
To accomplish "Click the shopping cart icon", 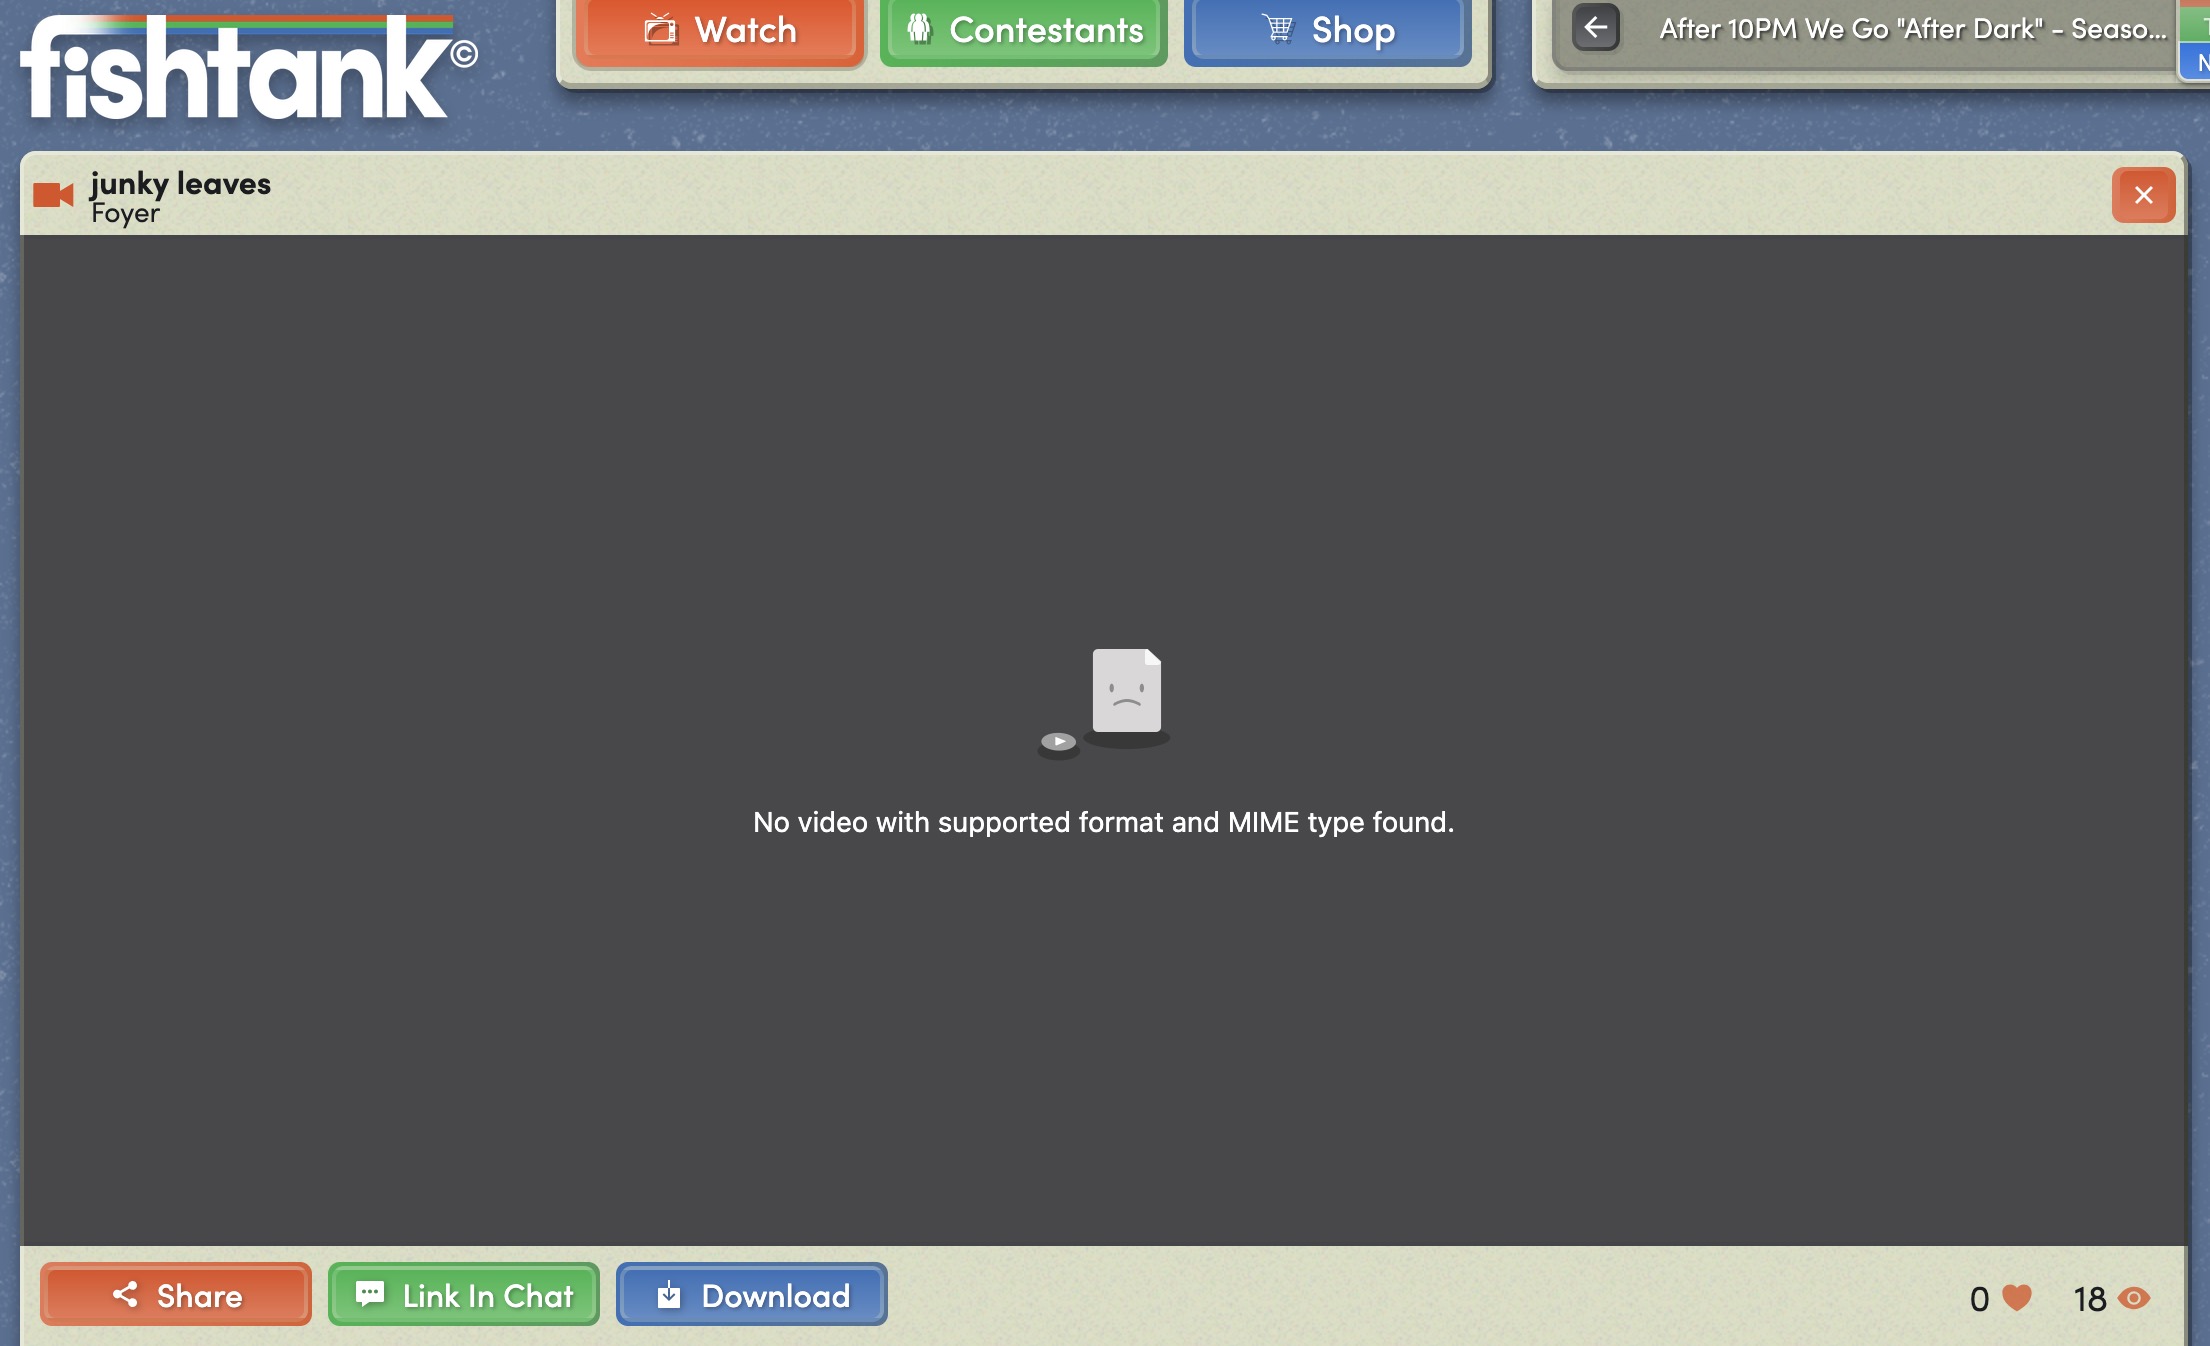I will [1277, 29].
